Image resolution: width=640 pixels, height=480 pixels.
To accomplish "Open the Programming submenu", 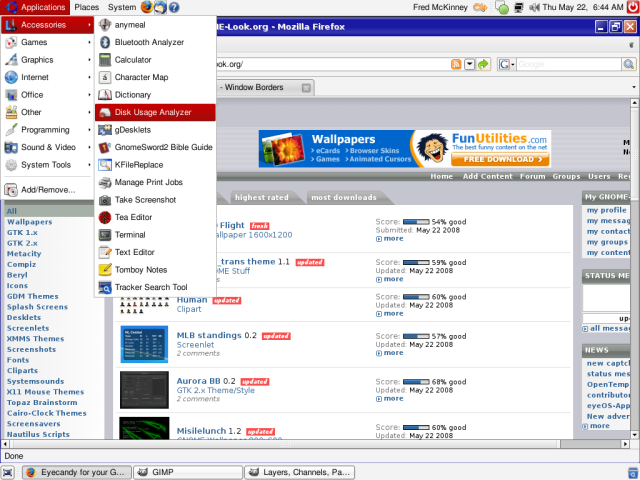I will coord(47,130).
